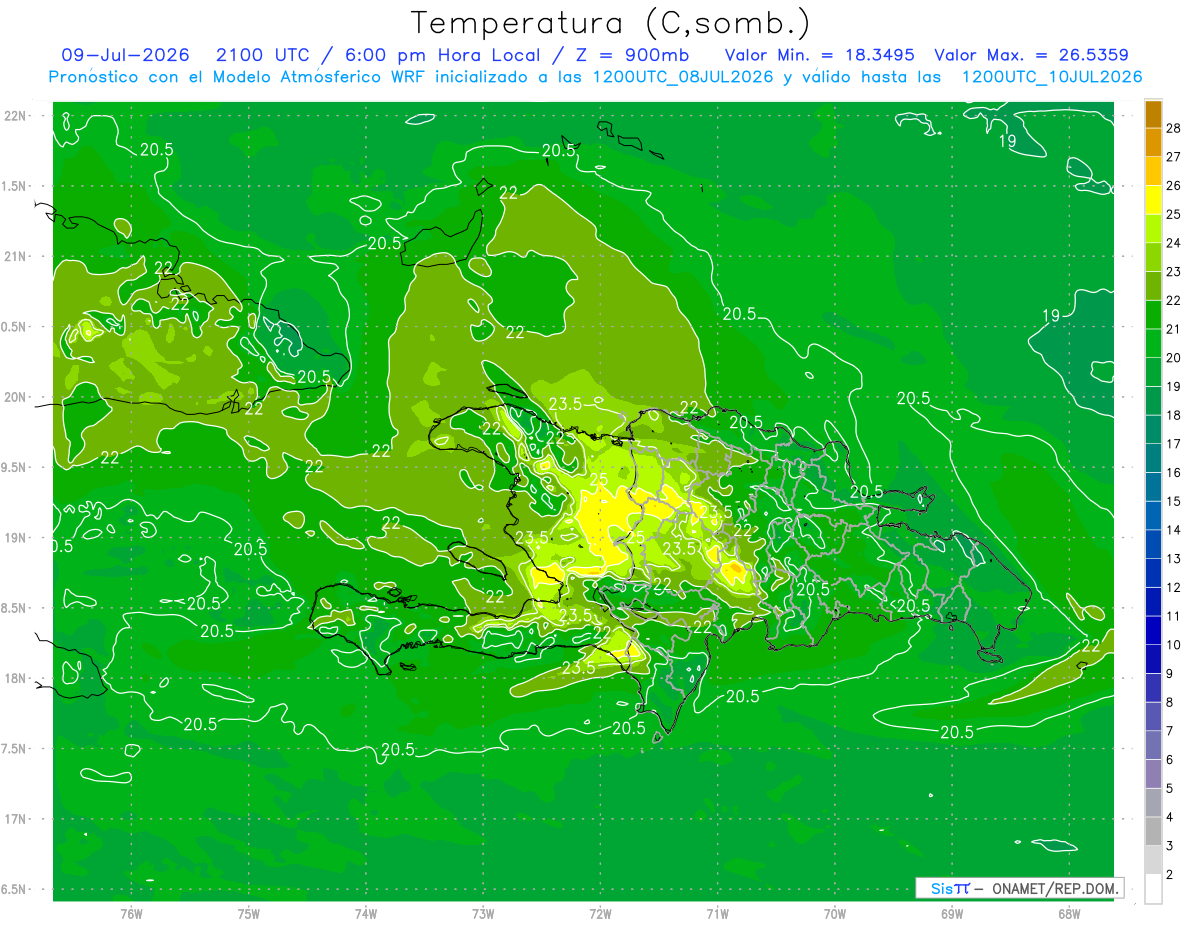Click the '76W' longitude axis label
Screen dimensions: 1200x927
coord(131,913)
